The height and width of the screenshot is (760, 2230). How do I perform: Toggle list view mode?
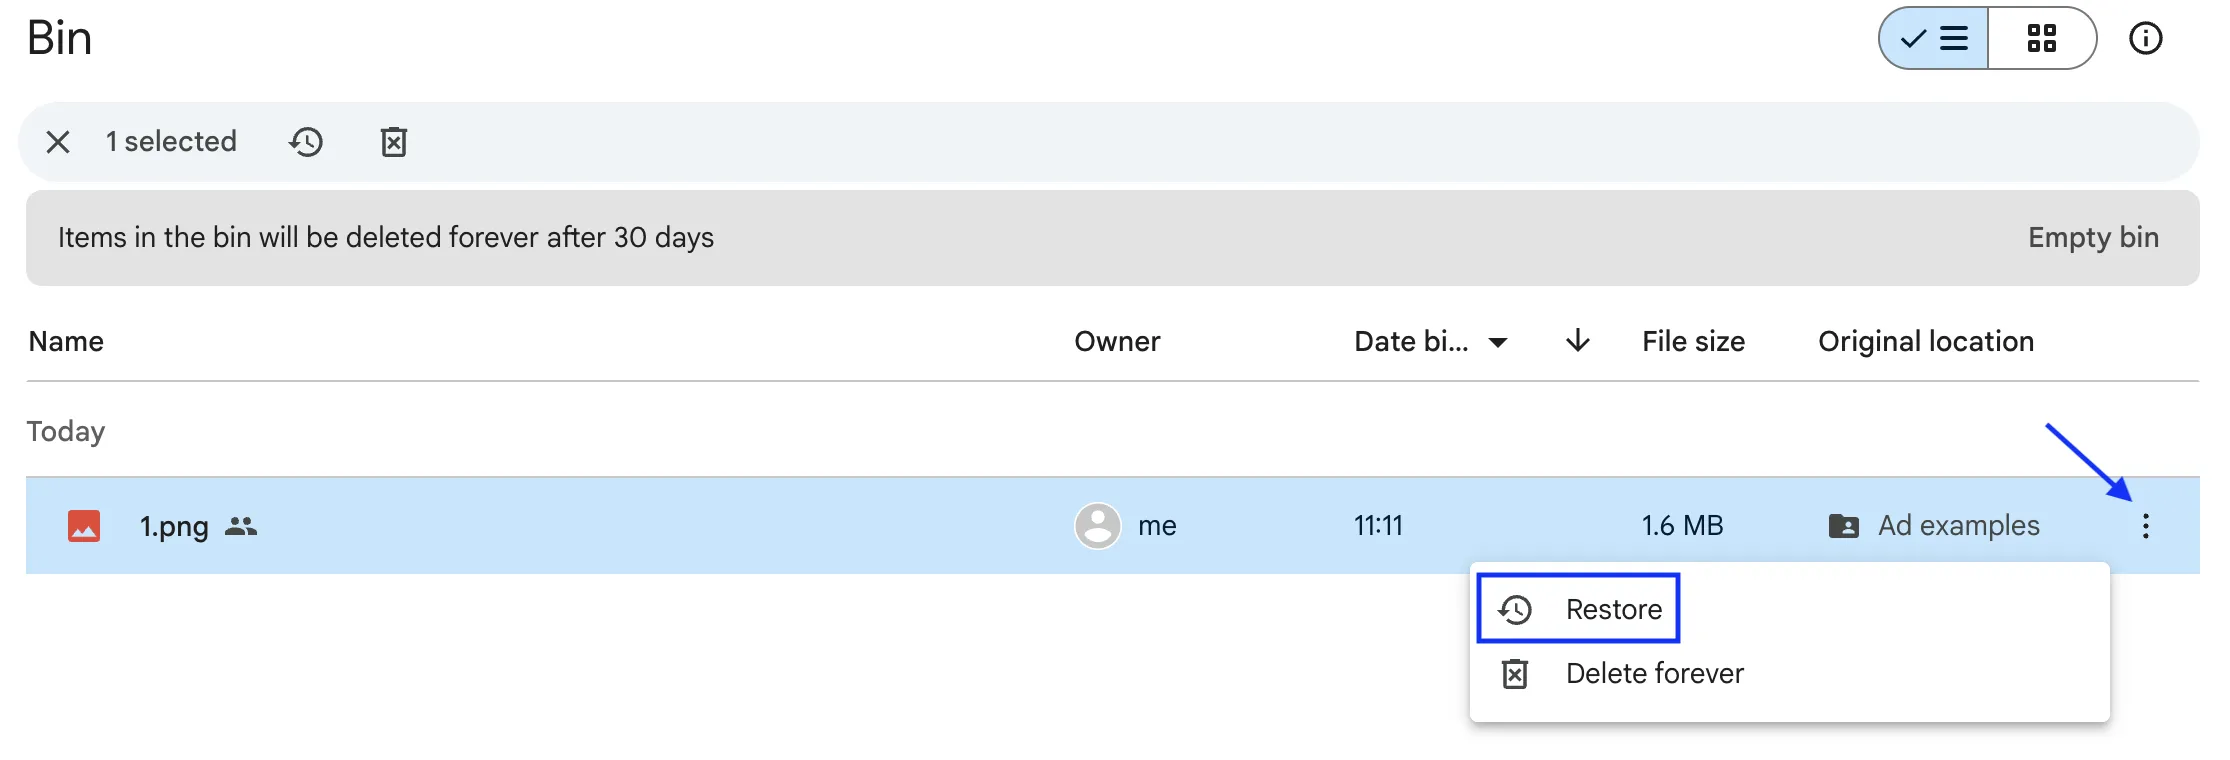1932,38
